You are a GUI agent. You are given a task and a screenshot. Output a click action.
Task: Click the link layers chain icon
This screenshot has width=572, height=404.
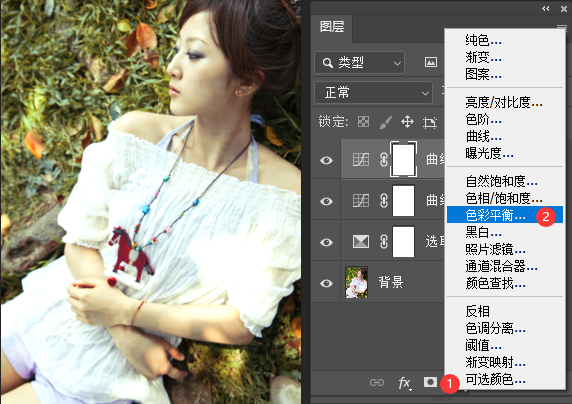click(377, 382)
